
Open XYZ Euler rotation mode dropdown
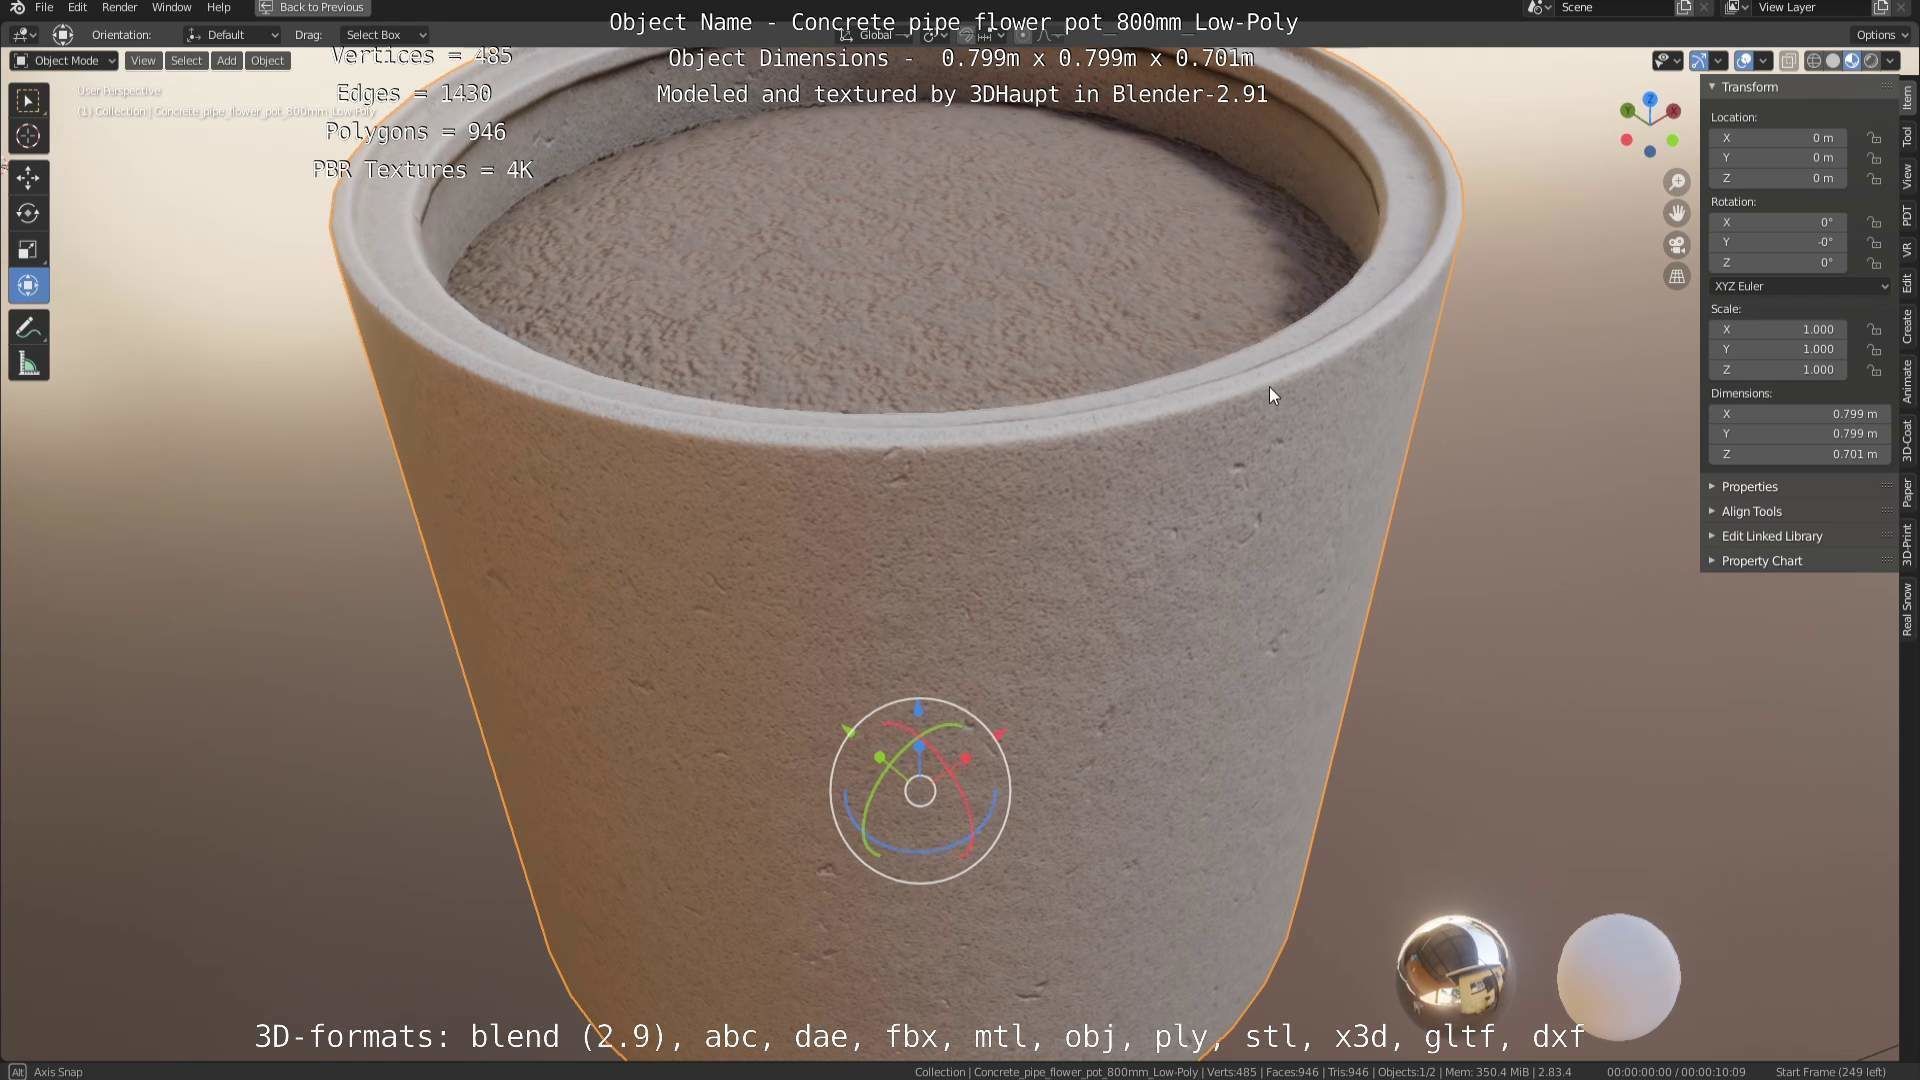[x=1800, y=286]
